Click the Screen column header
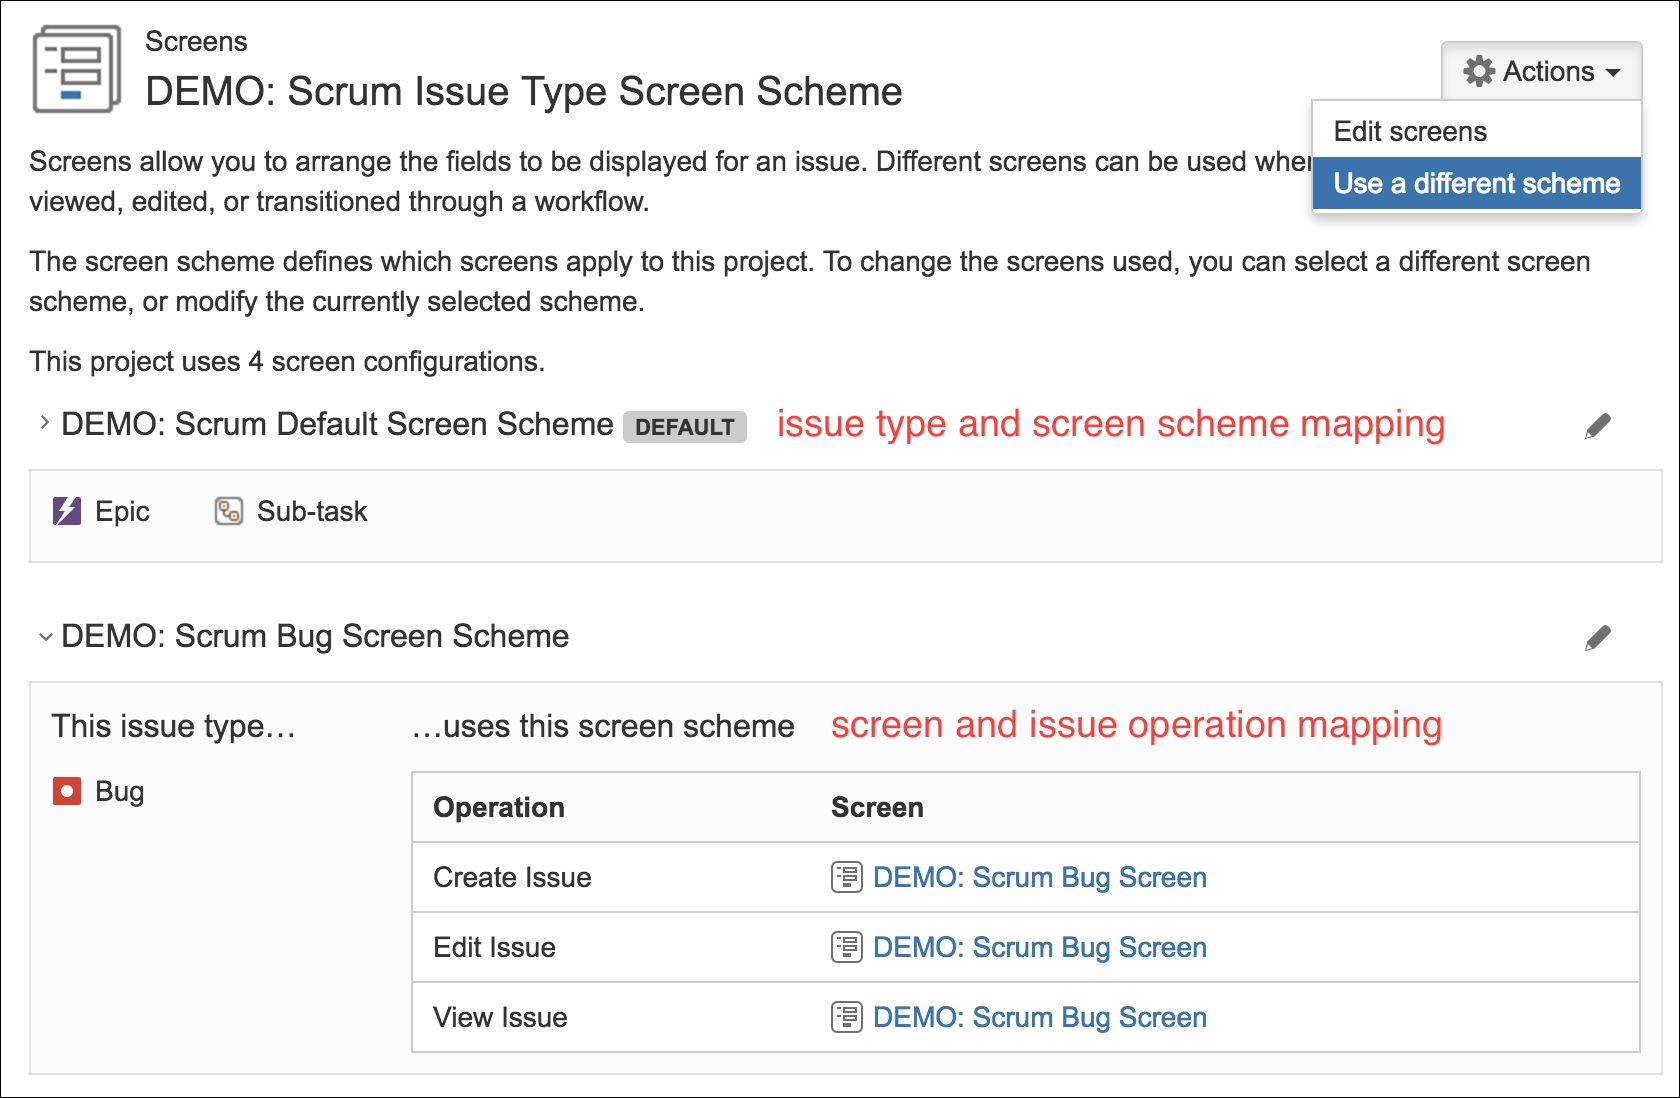 [877, 807]
